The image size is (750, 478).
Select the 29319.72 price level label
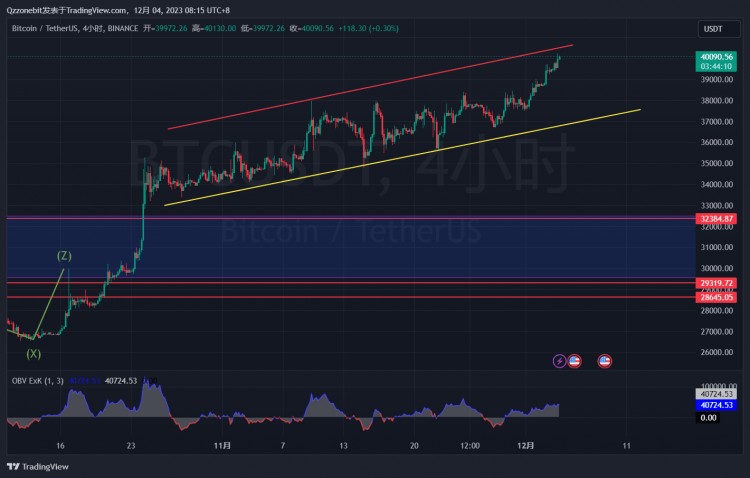(716, 283)
